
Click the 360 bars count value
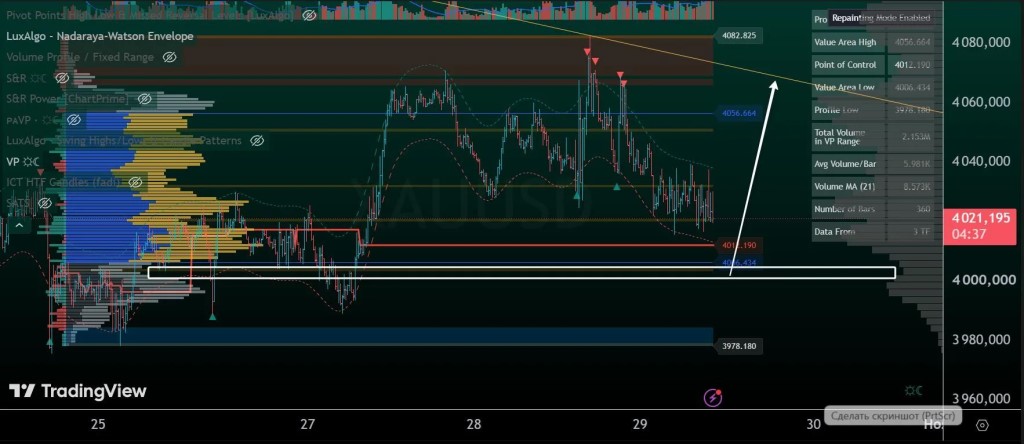coord(923,209)
